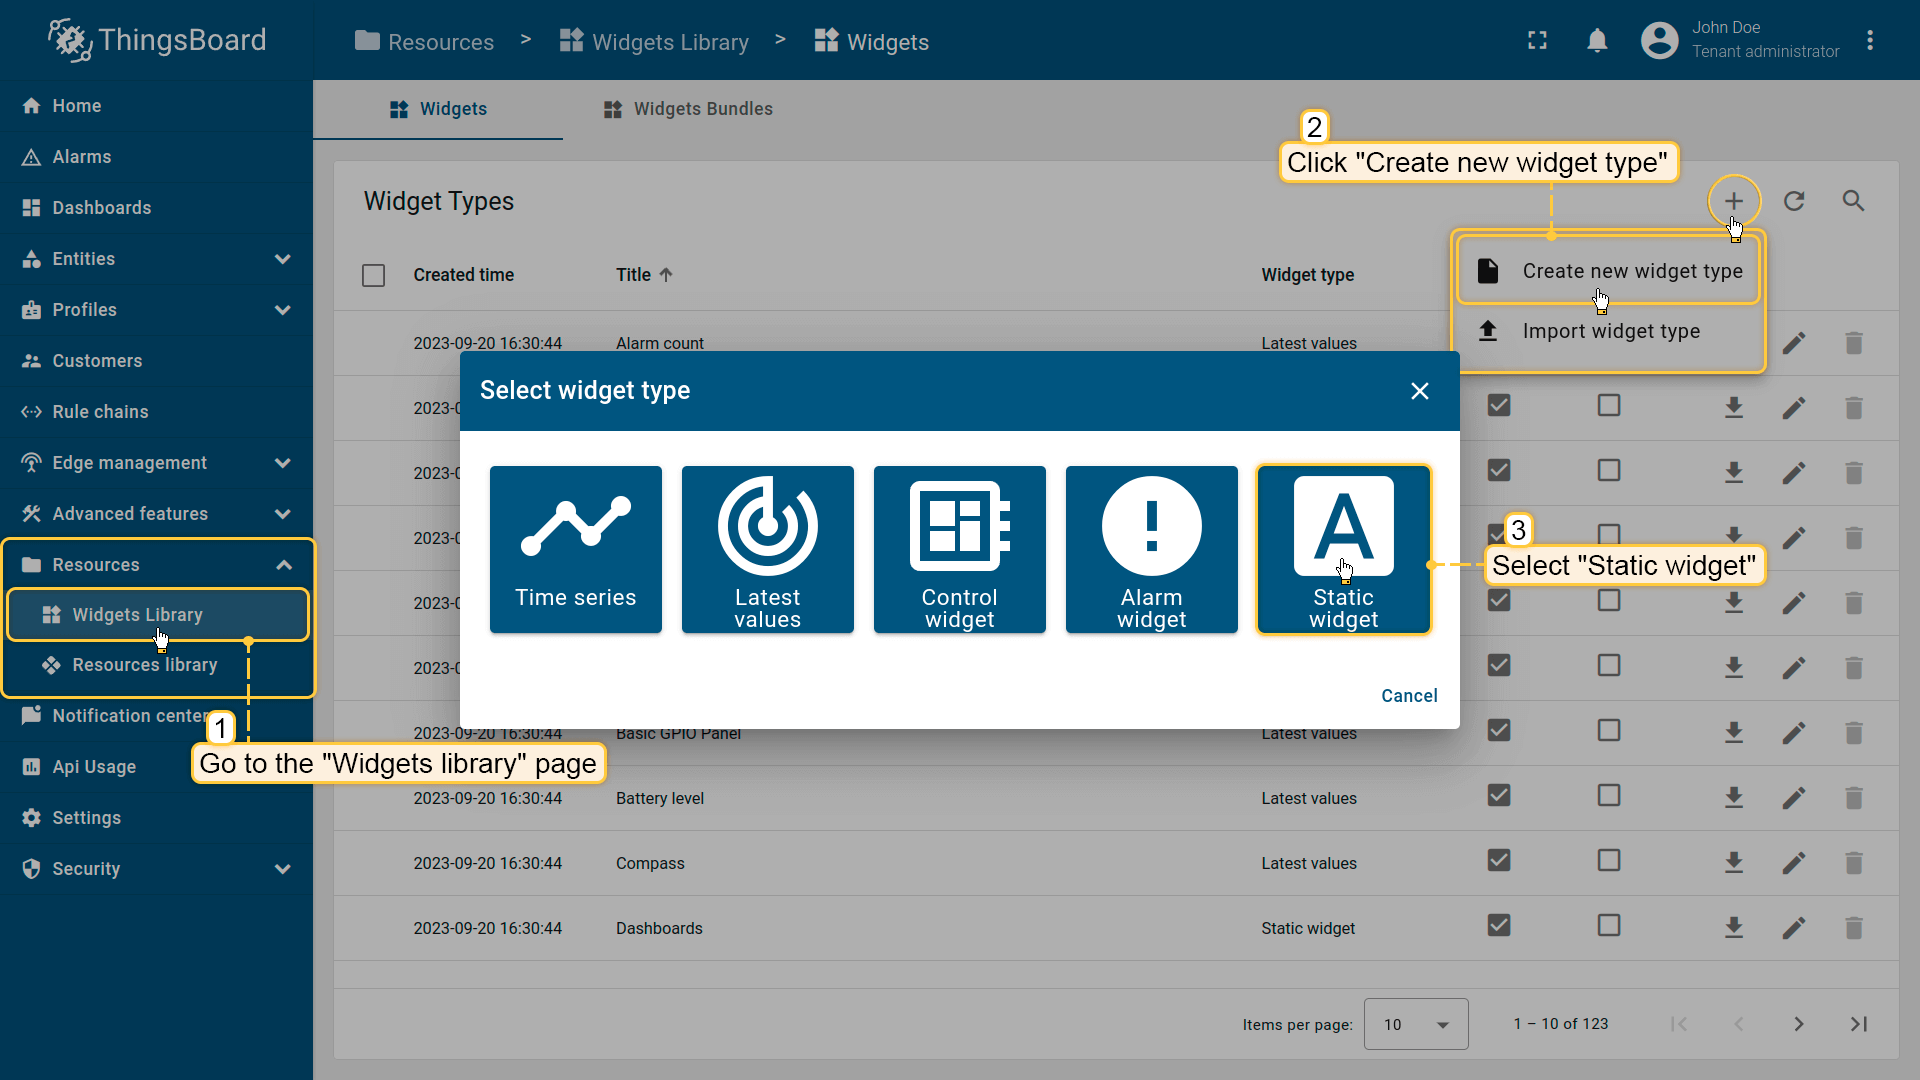The height and width of the screenshot is (1080, 1920).
Task: Click the search magnifier icon
Action: coord(1853,201)
